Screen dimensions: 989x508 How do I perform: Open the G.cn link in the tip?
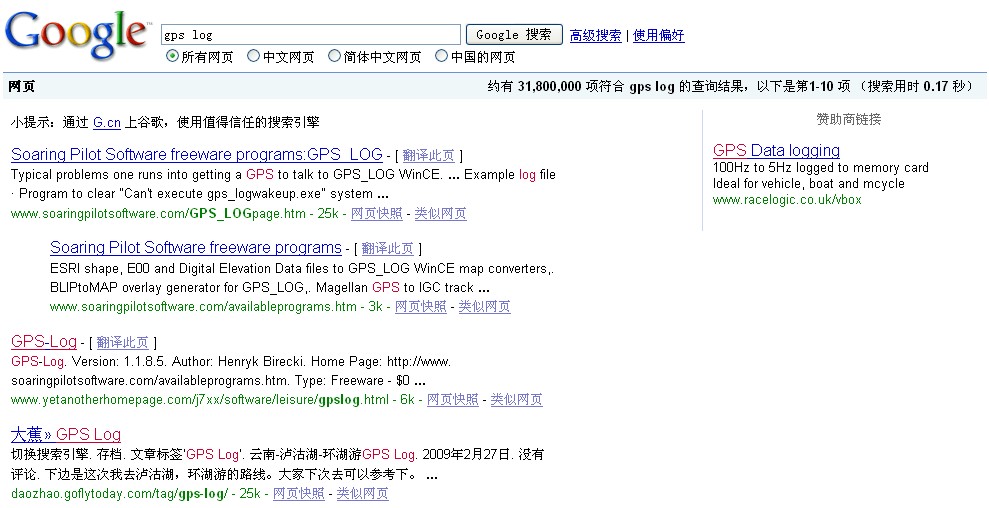point(107,122)
